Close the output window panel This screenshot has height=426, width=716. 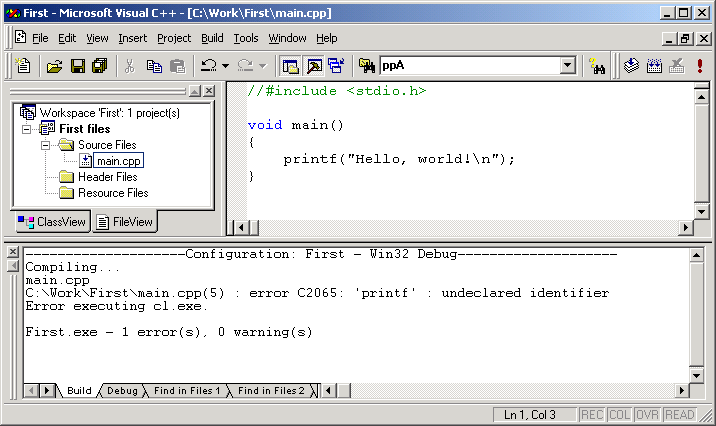(x=13, y=252)
